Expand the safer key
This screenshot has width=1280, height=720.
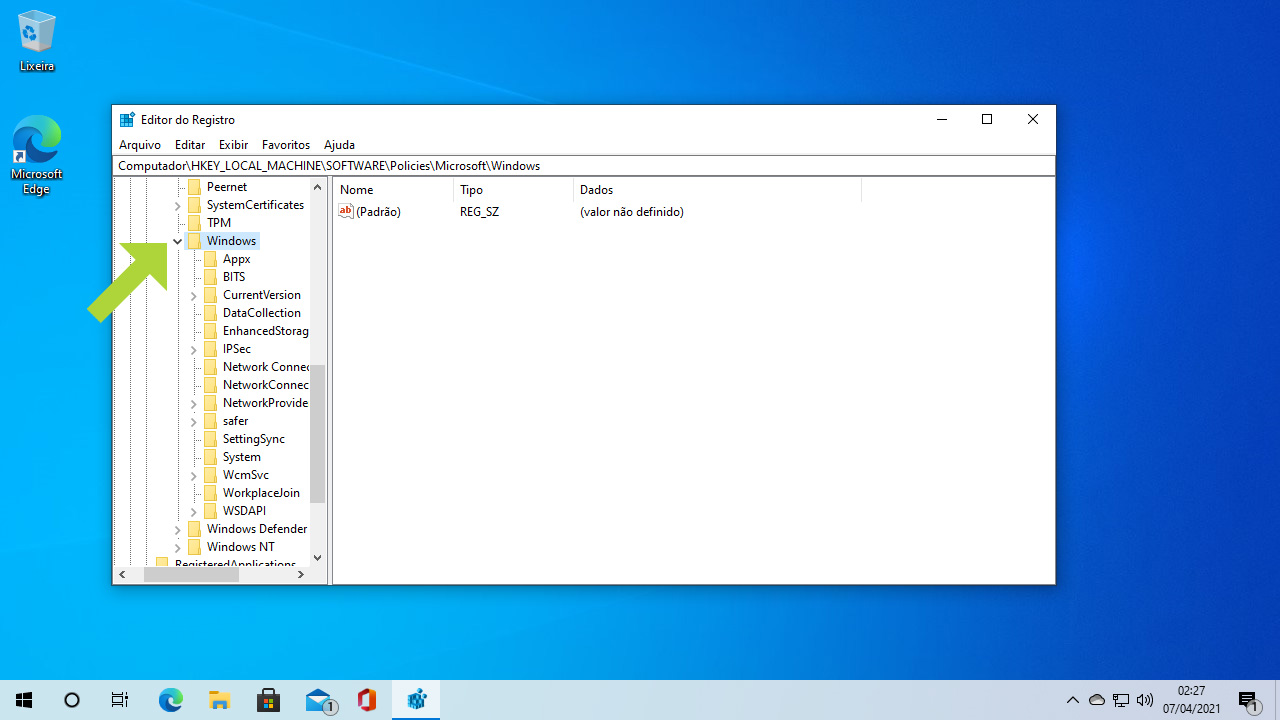[194, 421]
